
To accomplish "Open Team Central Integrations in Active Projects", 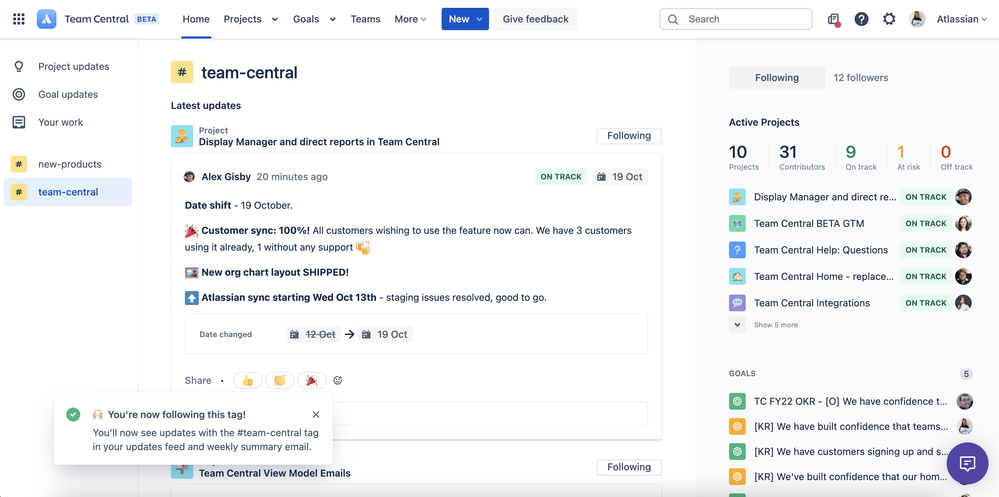I will [812, 303].
